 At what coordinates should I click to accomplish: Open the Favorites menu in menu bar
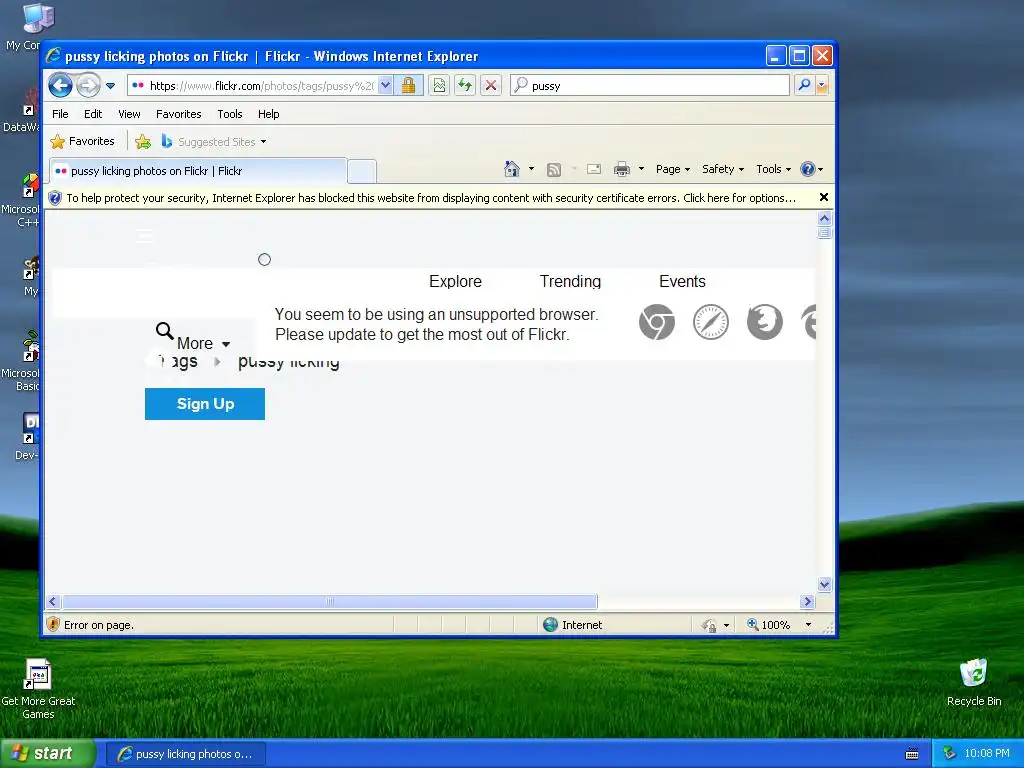[x=178, y=114]
